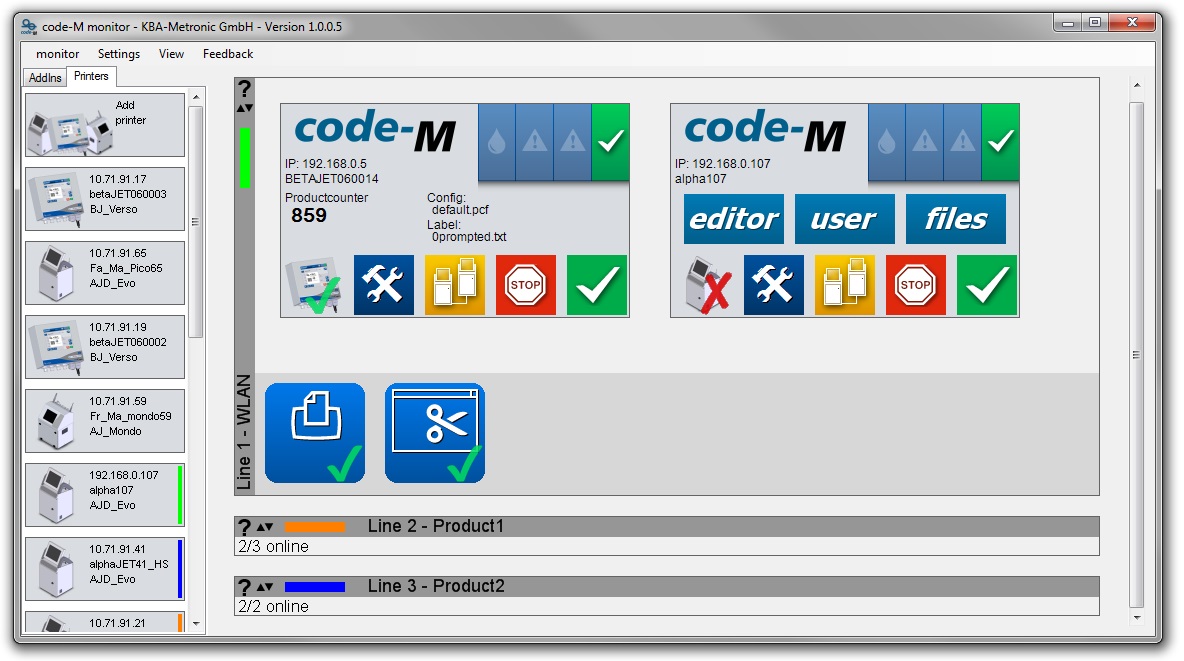The width and height of the screenshot is (1184, 661).
Task: Click the second warning triangle on alpha107 card
Action: pos(962,142)
